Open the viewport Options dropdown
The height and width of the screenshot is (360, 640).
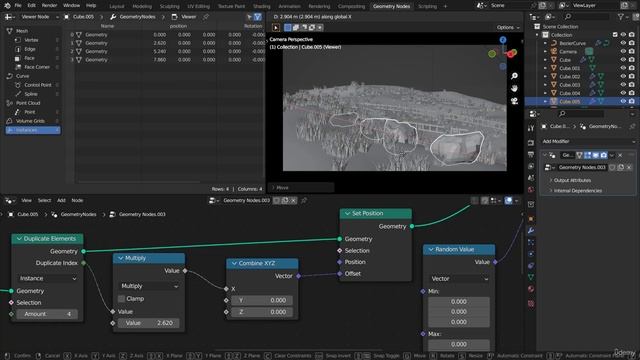(508, 27)
